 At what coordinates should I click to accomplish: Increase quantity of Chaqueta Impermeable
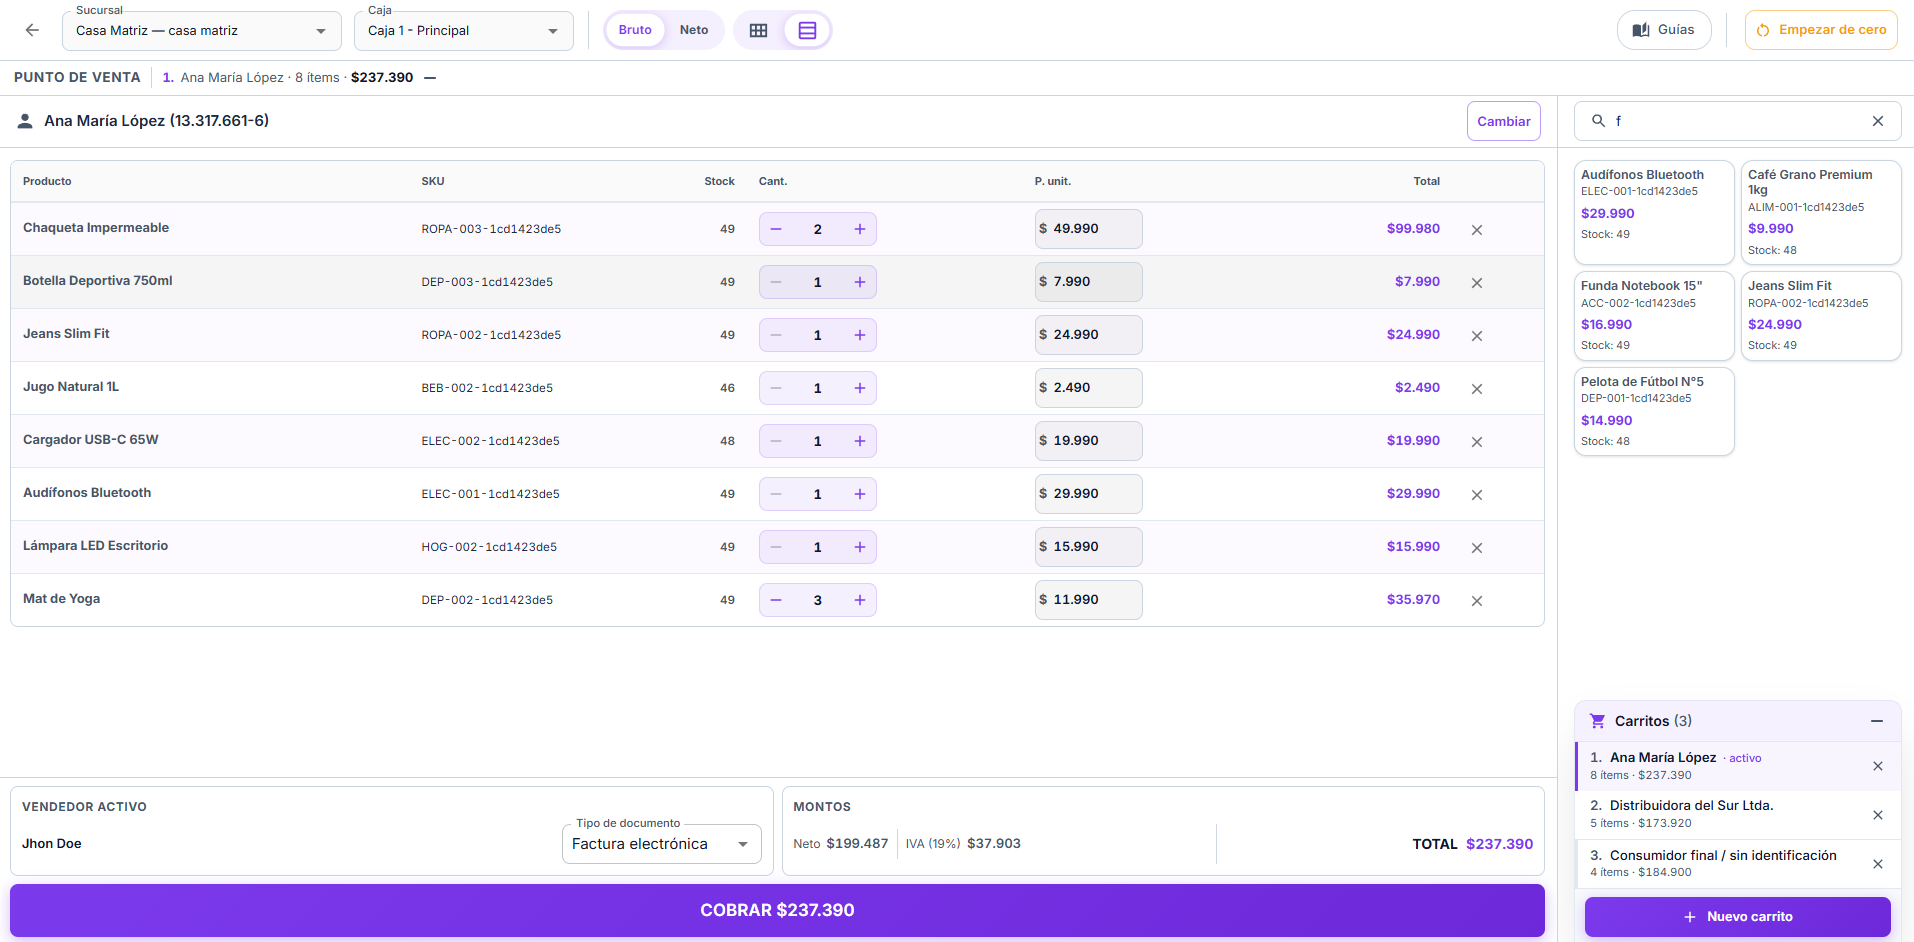point(860,229)
